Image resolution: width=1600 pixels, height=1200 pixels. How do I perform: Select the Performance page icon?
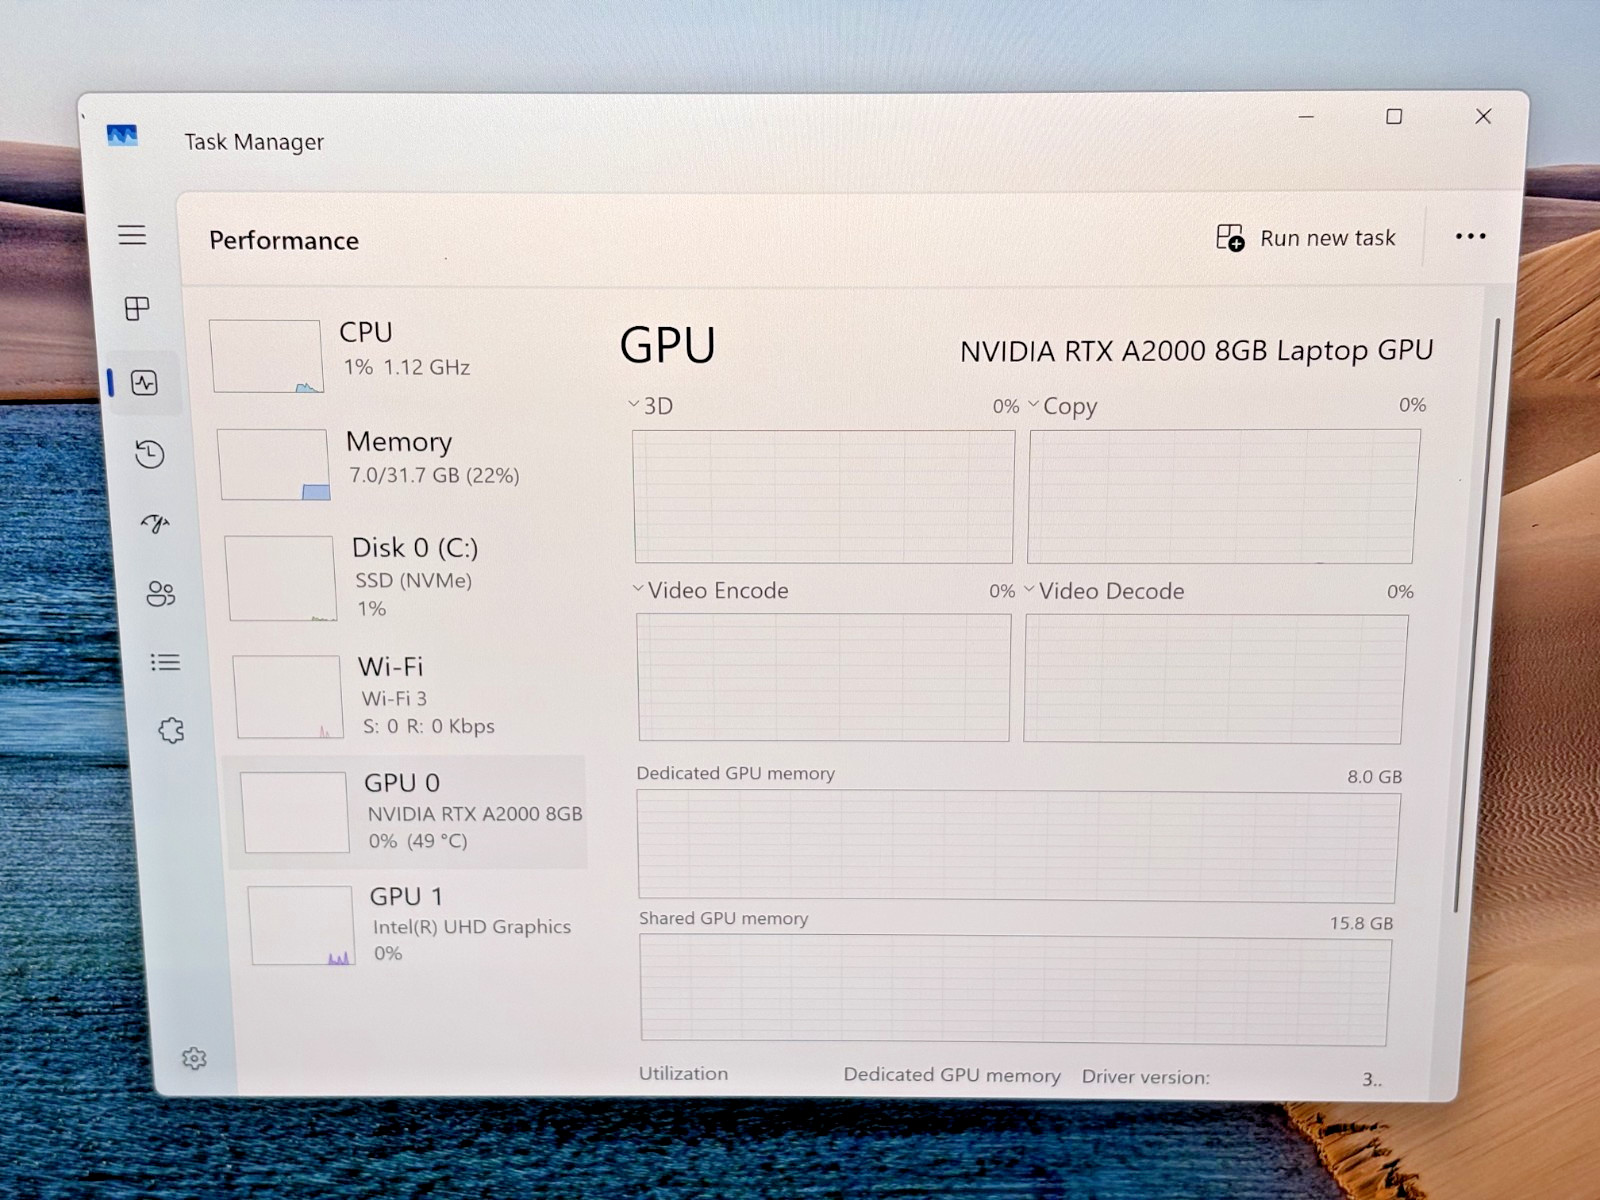tap(144, 383)
